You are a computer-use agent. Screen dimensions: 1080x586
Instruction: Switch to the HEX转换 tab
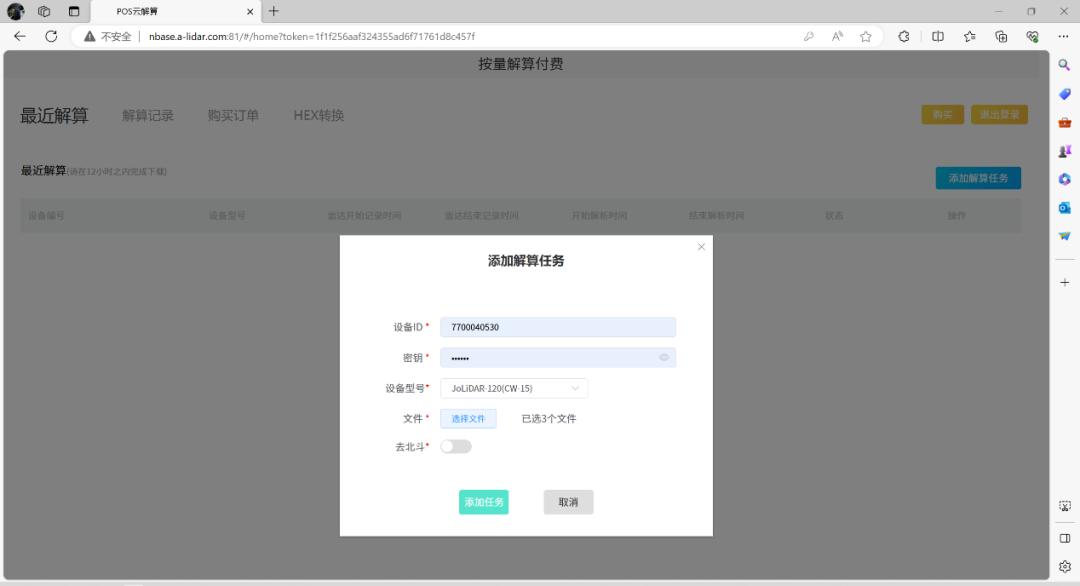pos(318,115)
